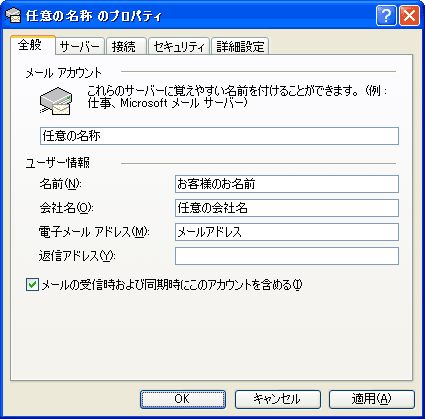The image size is (425, 419).
Task: Click the empty 返信アドレス(Y) field
Action: [287, 256]
